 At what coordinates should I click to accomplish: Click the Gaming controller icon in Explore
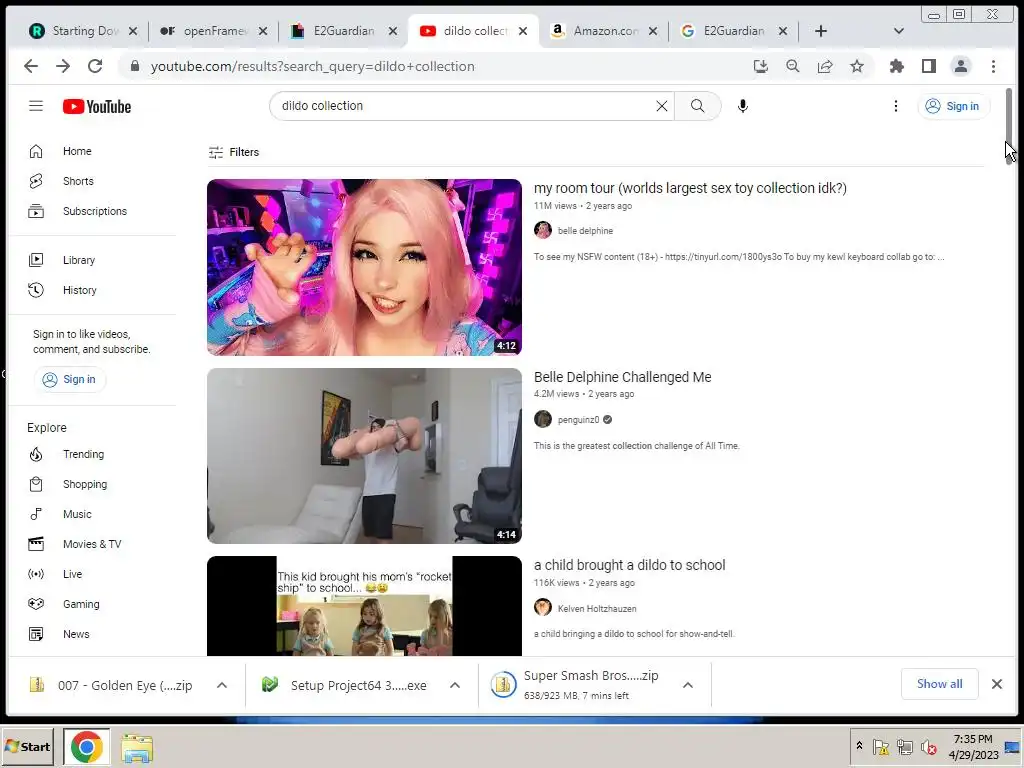(x=36, y=604)
